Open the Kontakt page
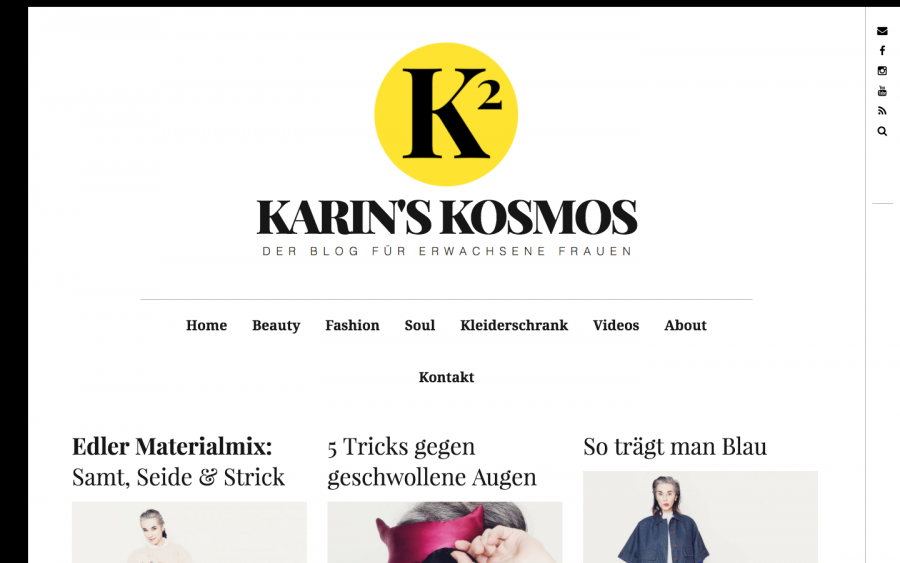Screen dimensions: 900x563 pyautogui.click(x=446, y=377)
